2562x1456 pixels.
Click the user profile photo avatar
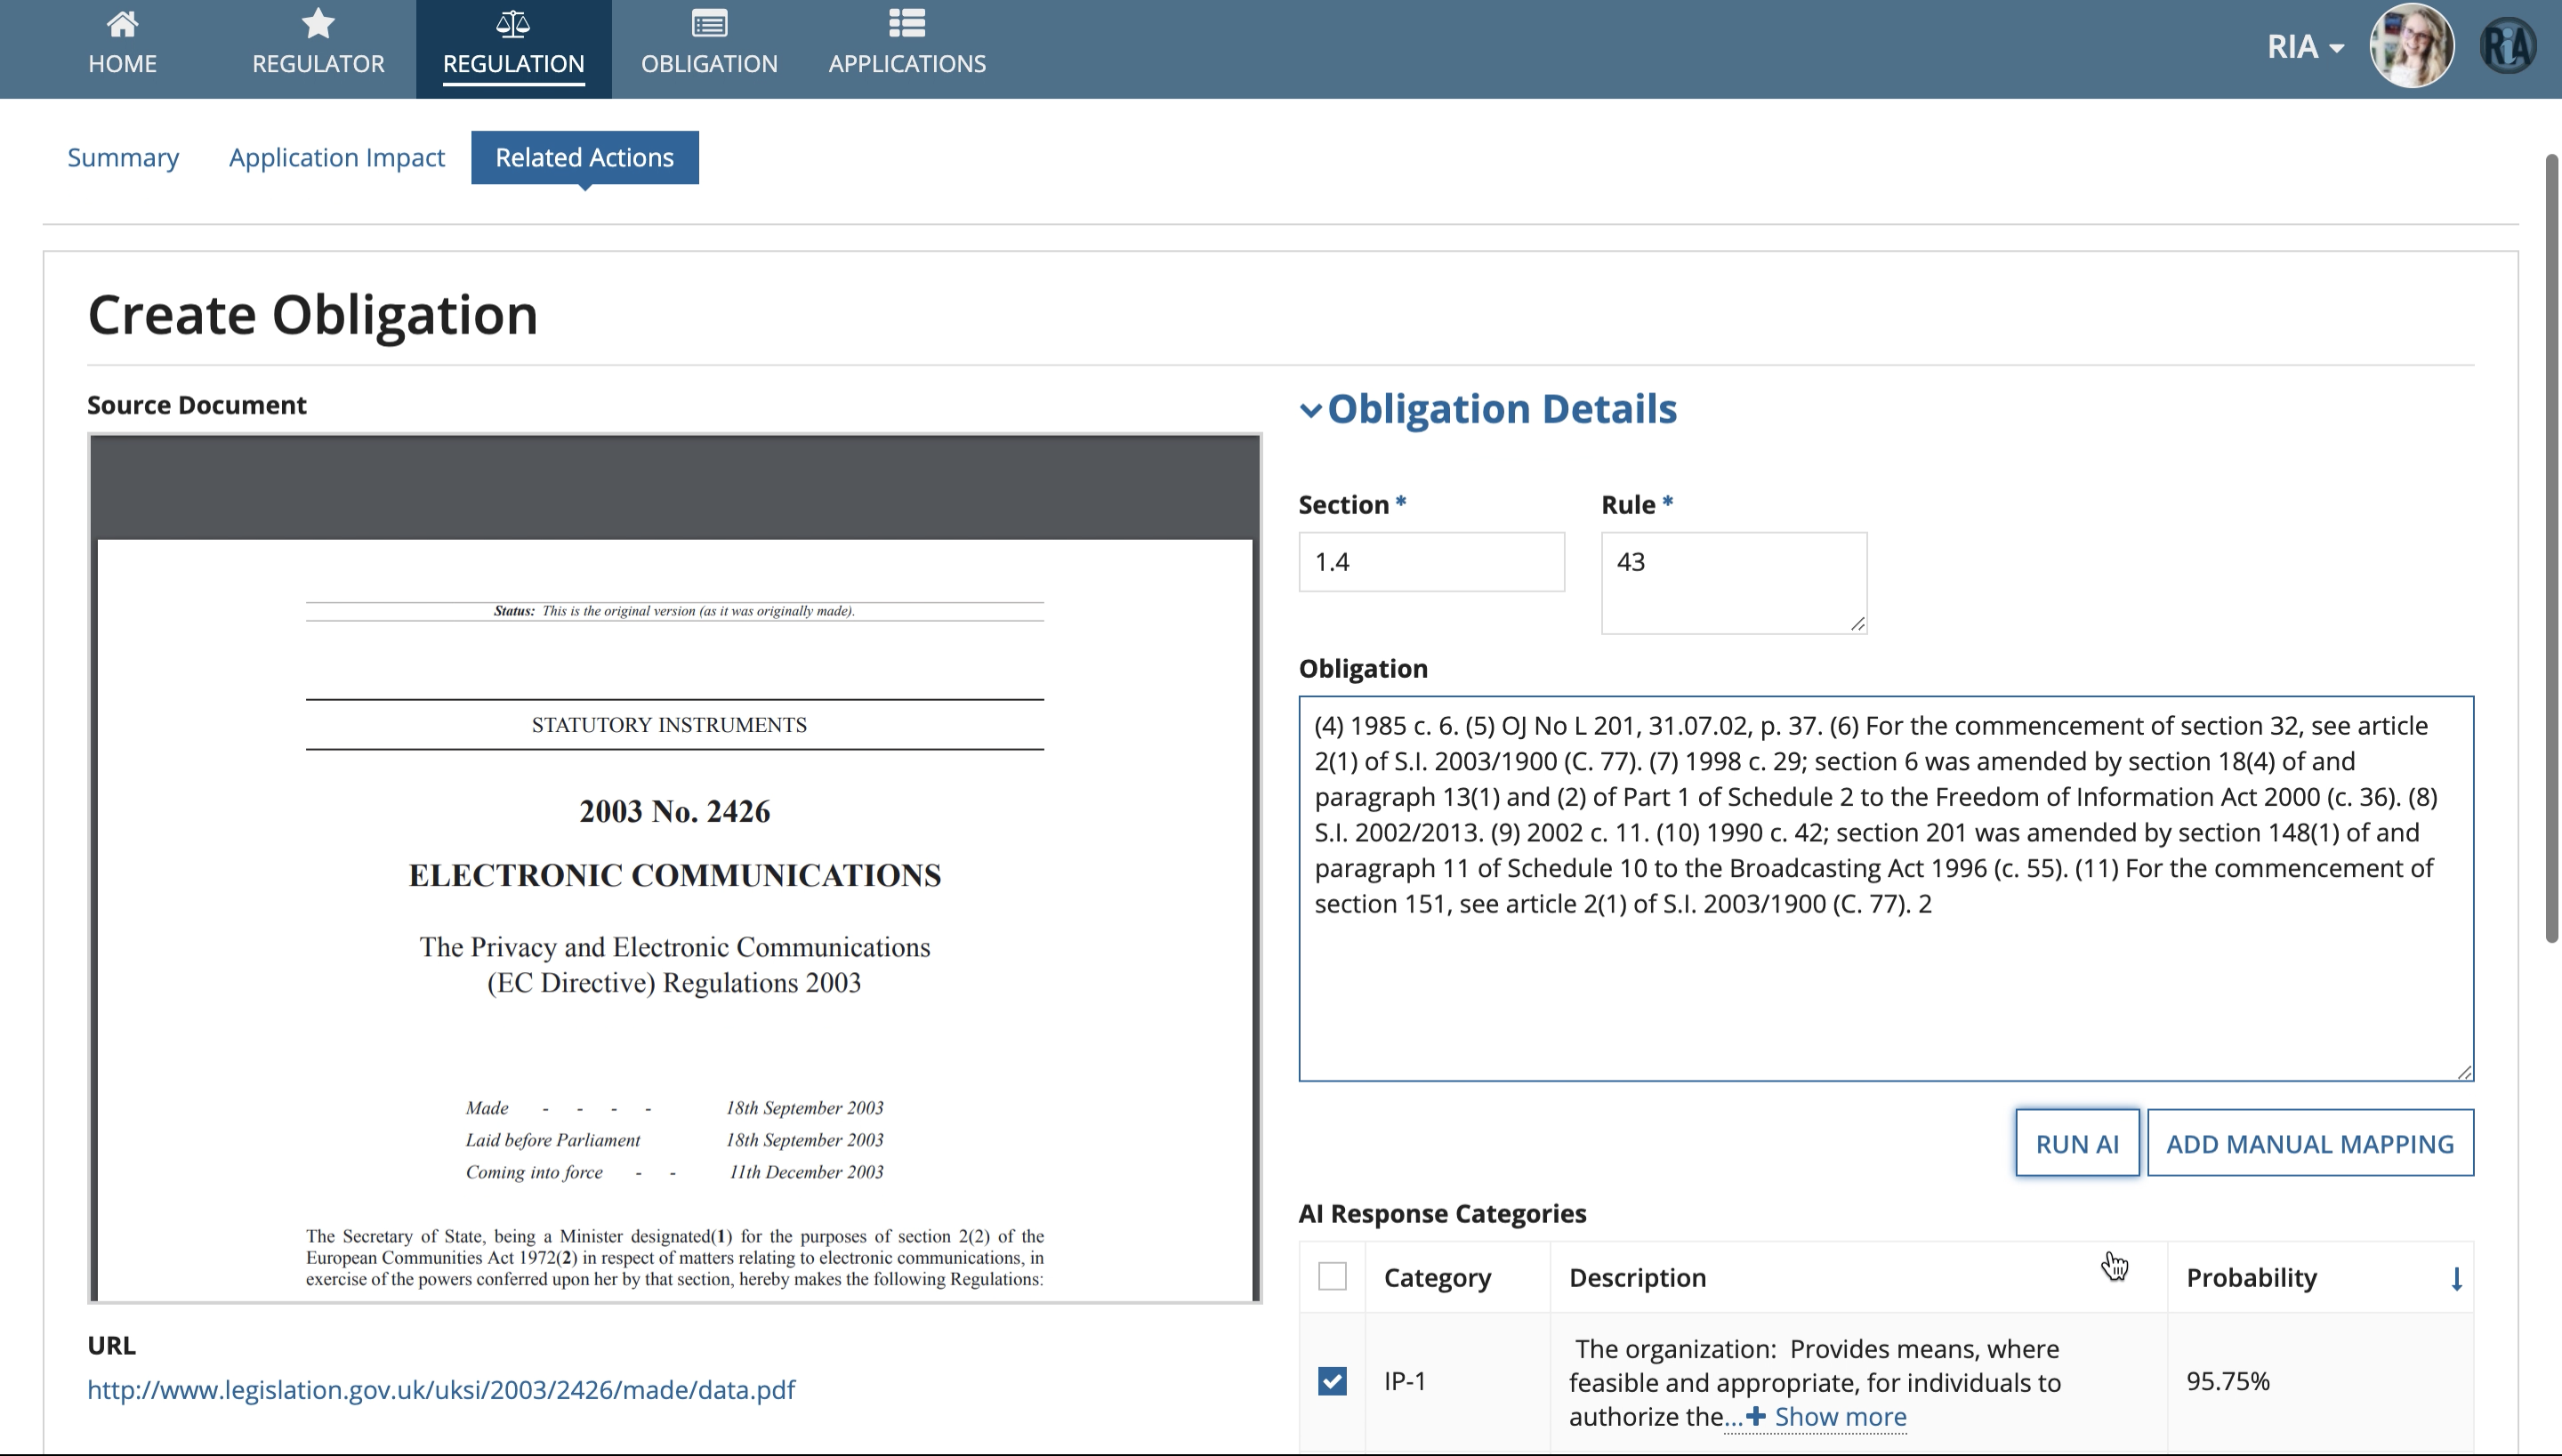[x=2411, y=46]
